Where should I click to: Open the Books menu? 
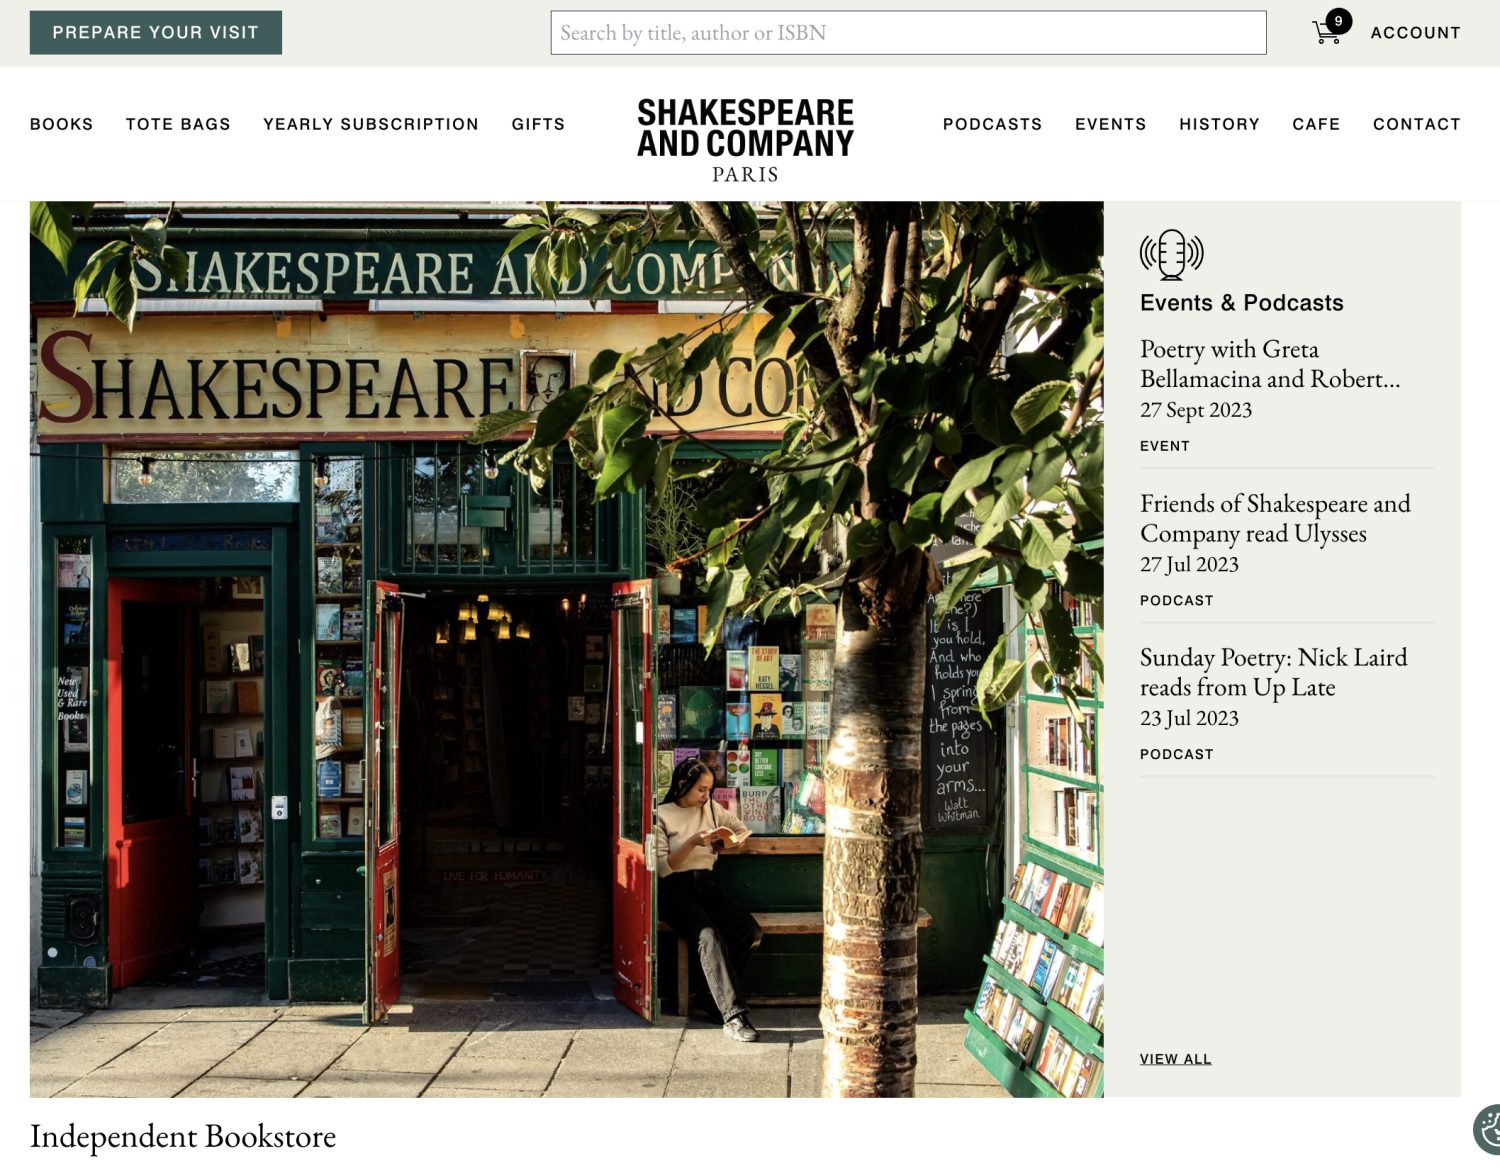[61, 124]
